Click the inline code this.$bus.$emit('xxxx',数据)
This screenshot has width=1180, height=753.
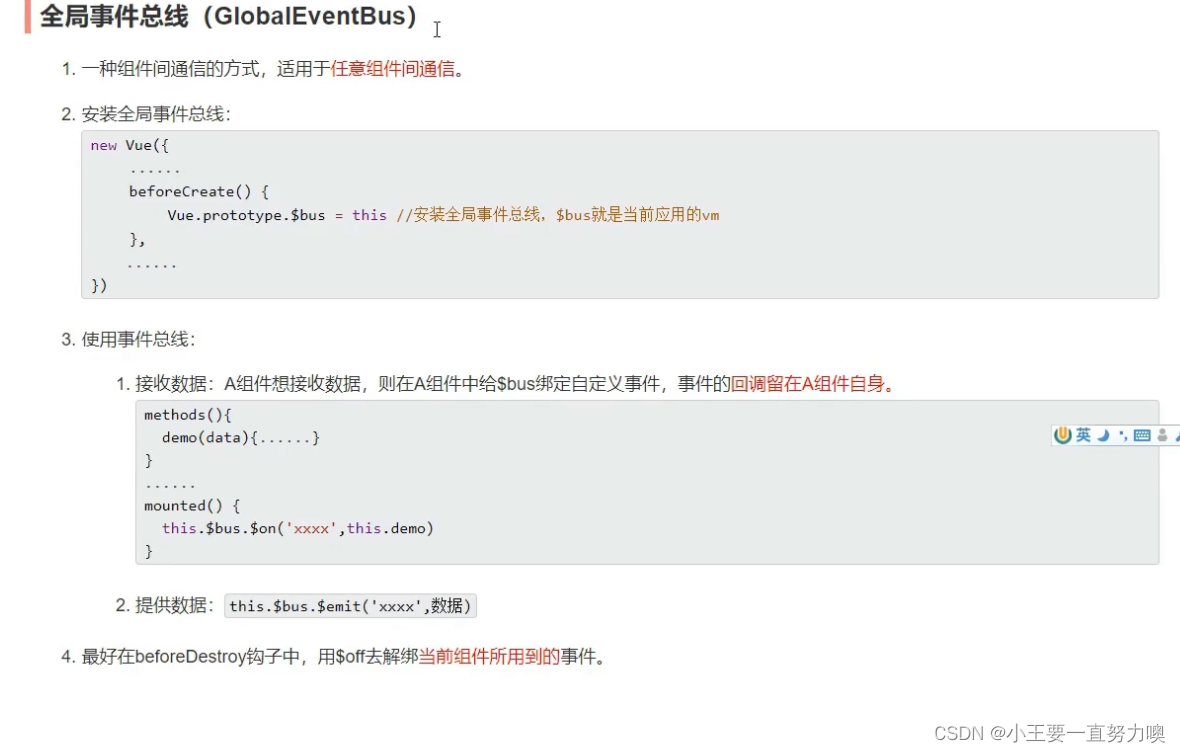point(350,606)
